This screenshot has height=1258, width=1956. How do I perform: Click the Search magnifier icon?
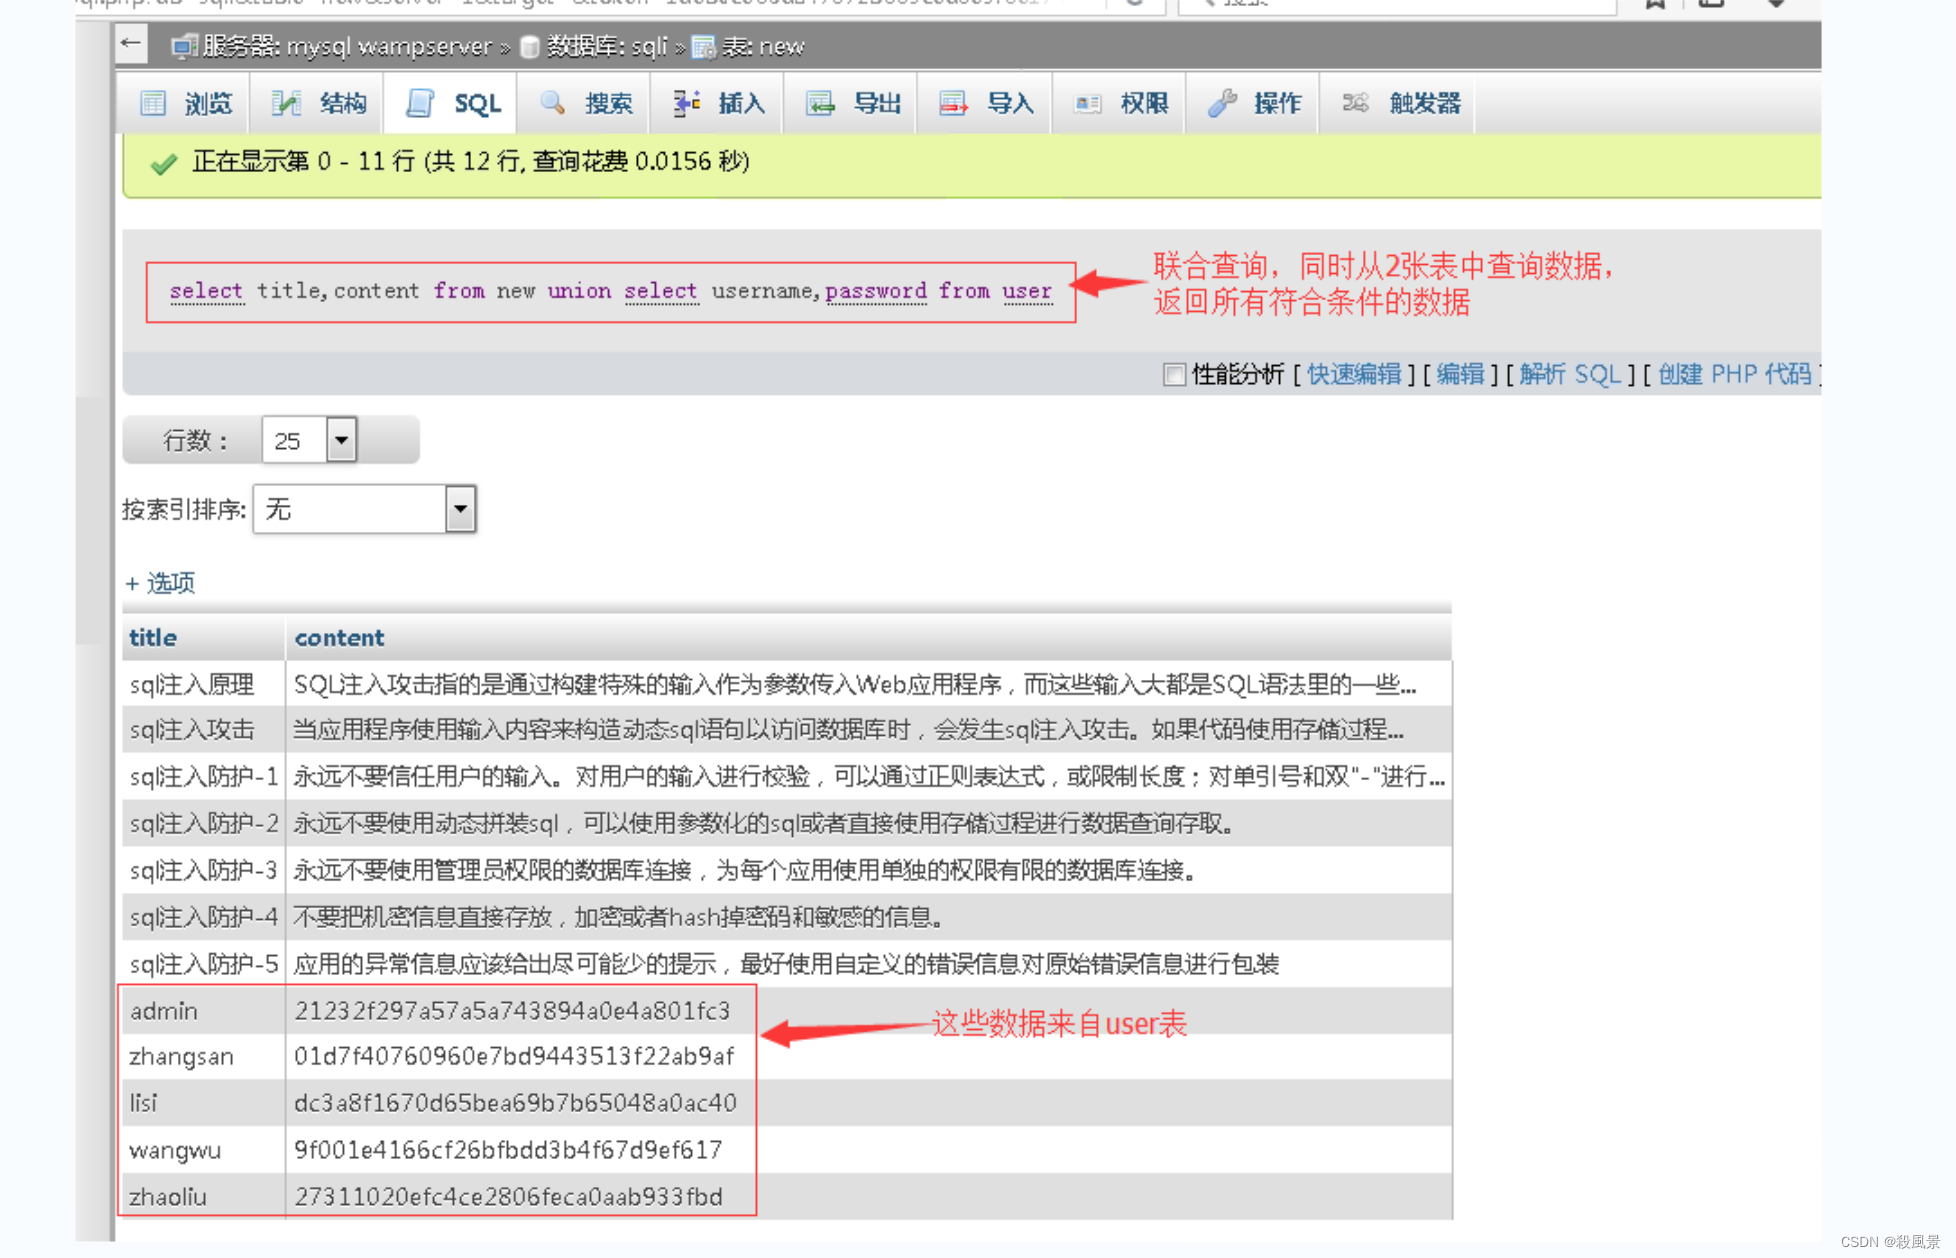click(x=552, y=102)
